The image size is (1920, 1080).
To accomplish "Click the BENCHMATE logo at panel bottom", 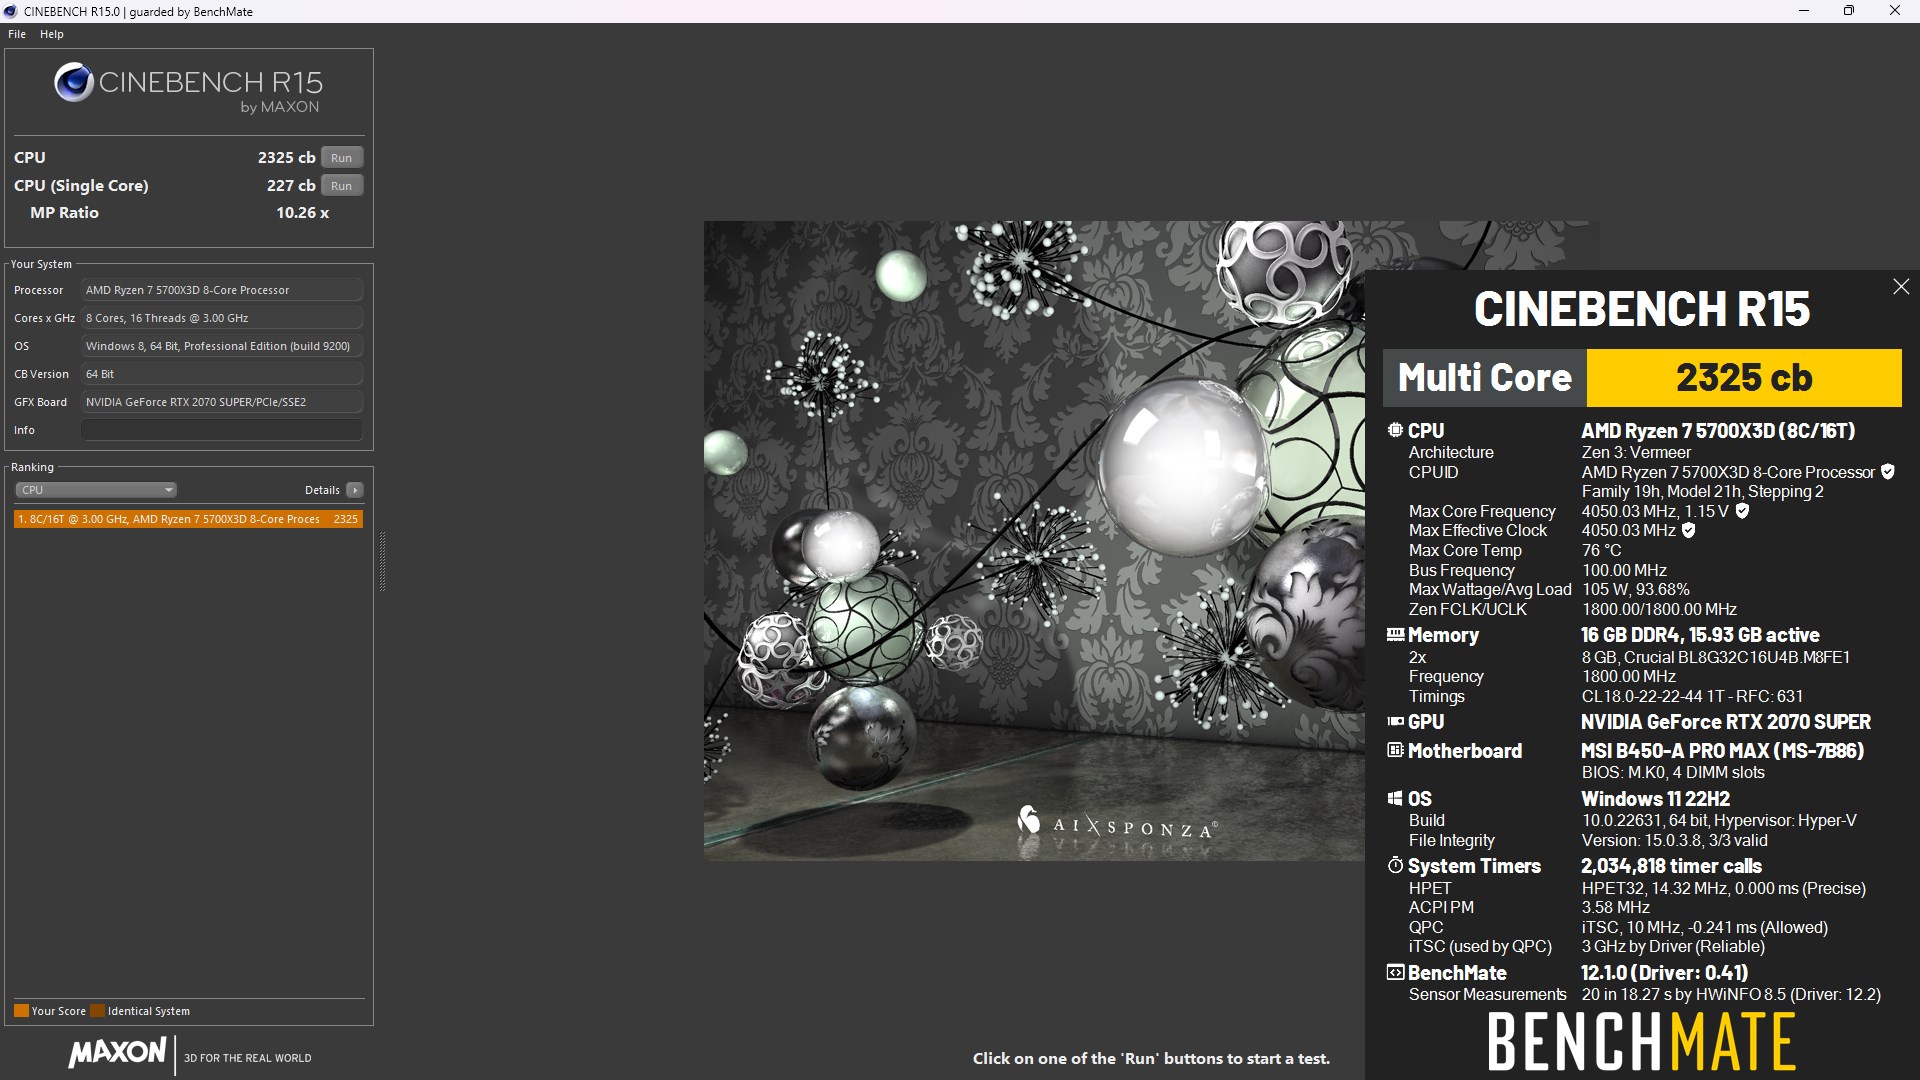I will tap(1641, 1042).
